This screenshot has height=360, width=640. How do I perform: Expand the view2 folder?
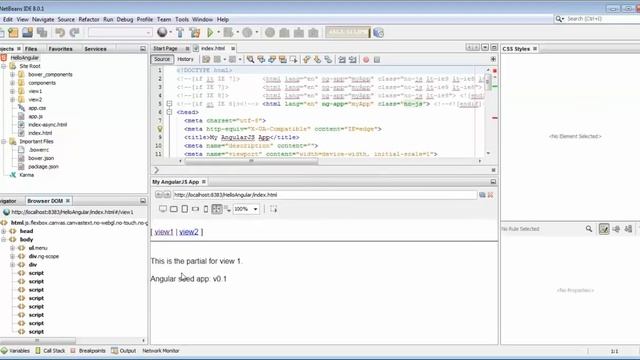(12, 100)
